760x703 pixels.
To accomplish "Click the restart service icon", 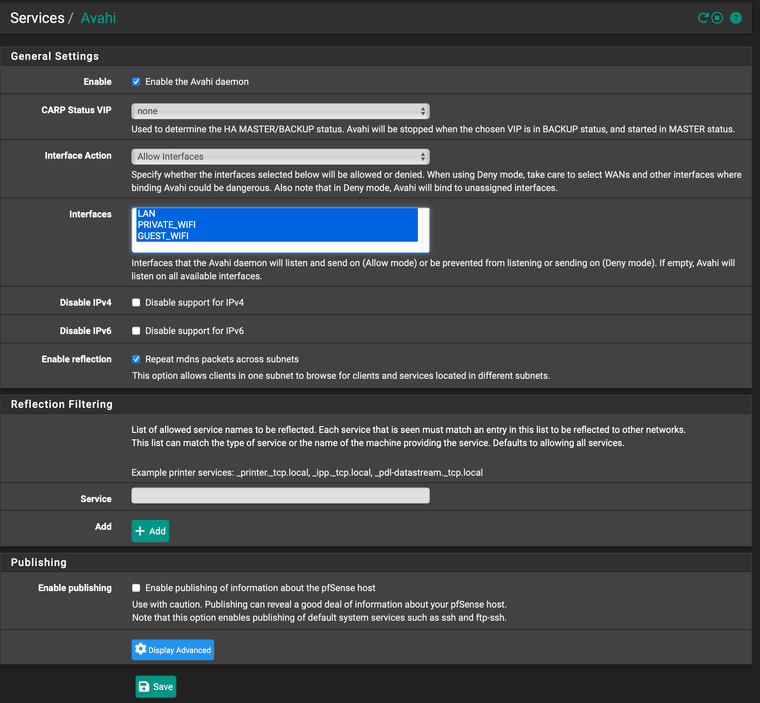I will point(703,18).
